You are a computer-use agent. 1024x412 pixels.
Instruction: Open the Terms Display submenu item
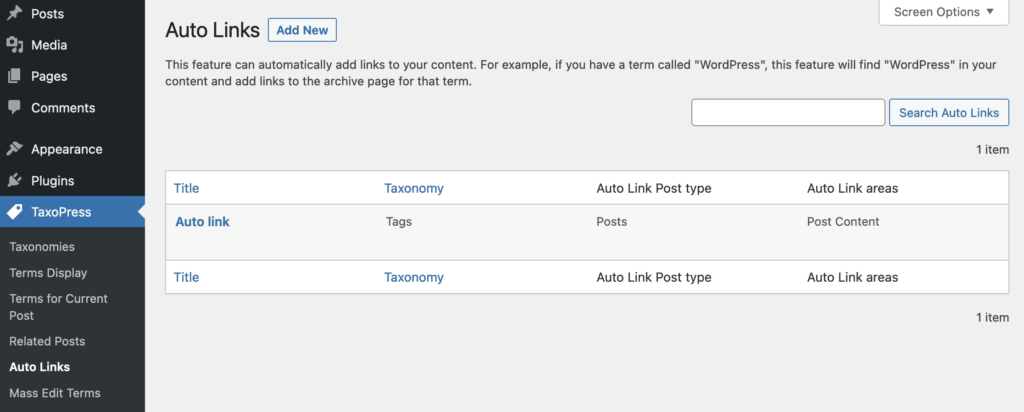point(48,273)
